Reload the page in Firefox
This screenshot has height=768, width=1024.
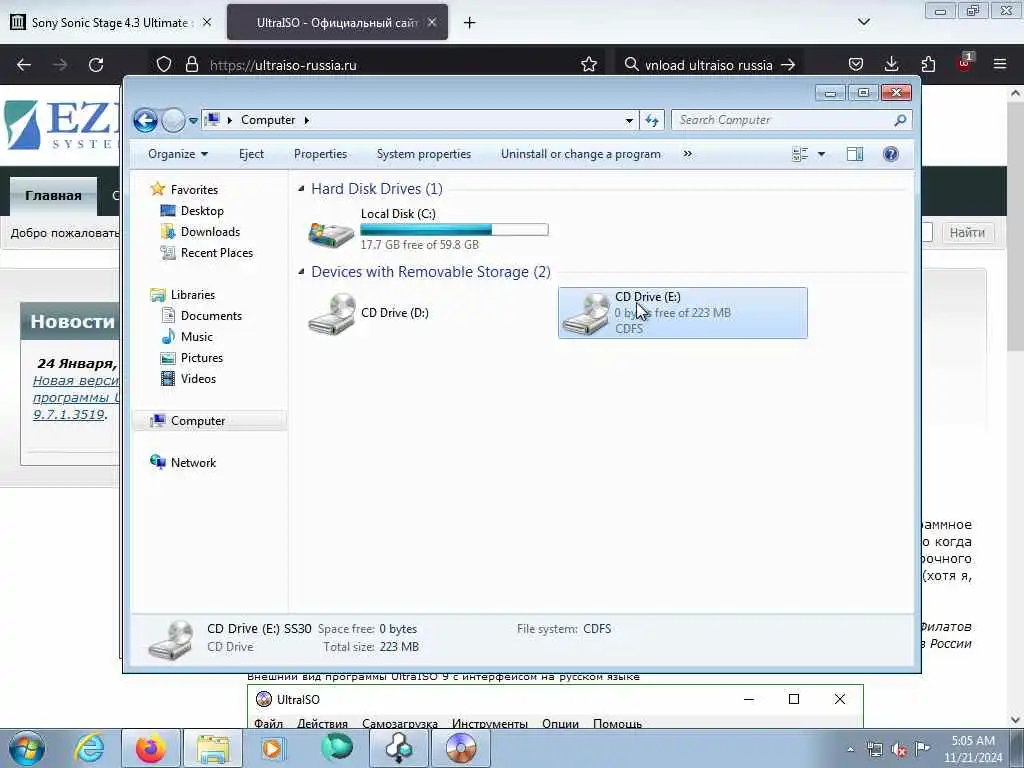(96, 65)
